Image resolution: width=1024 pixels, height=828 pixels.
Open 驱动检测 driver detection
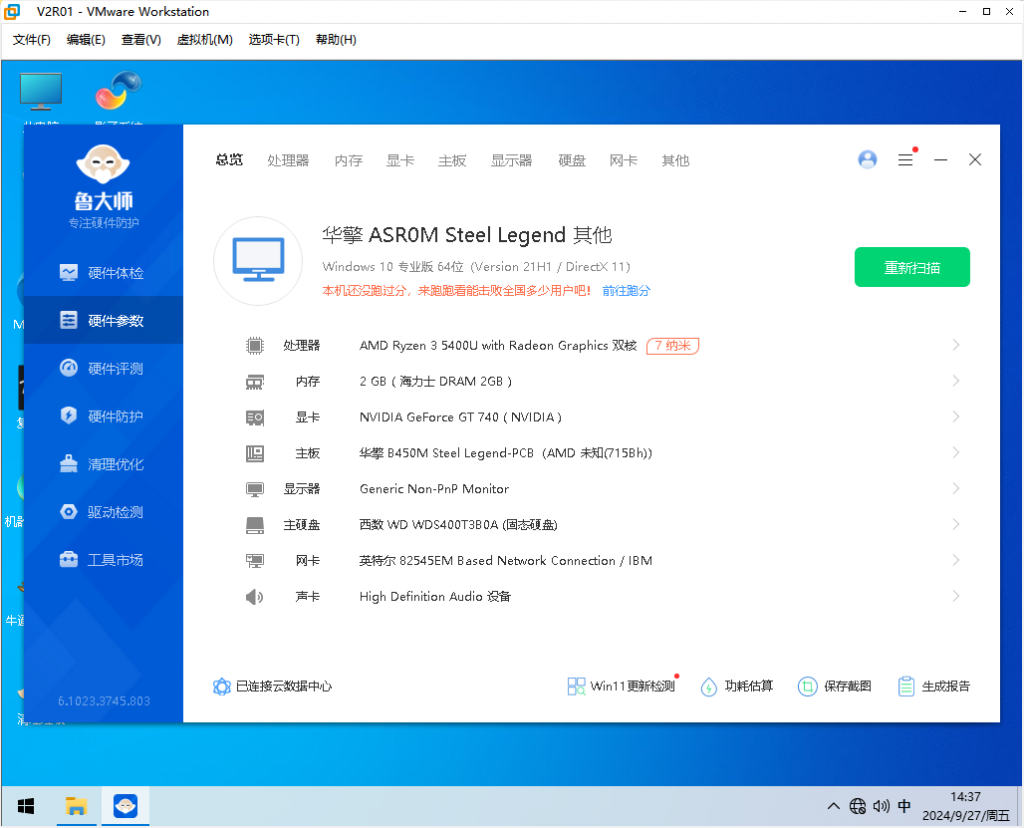click(102, 512)
